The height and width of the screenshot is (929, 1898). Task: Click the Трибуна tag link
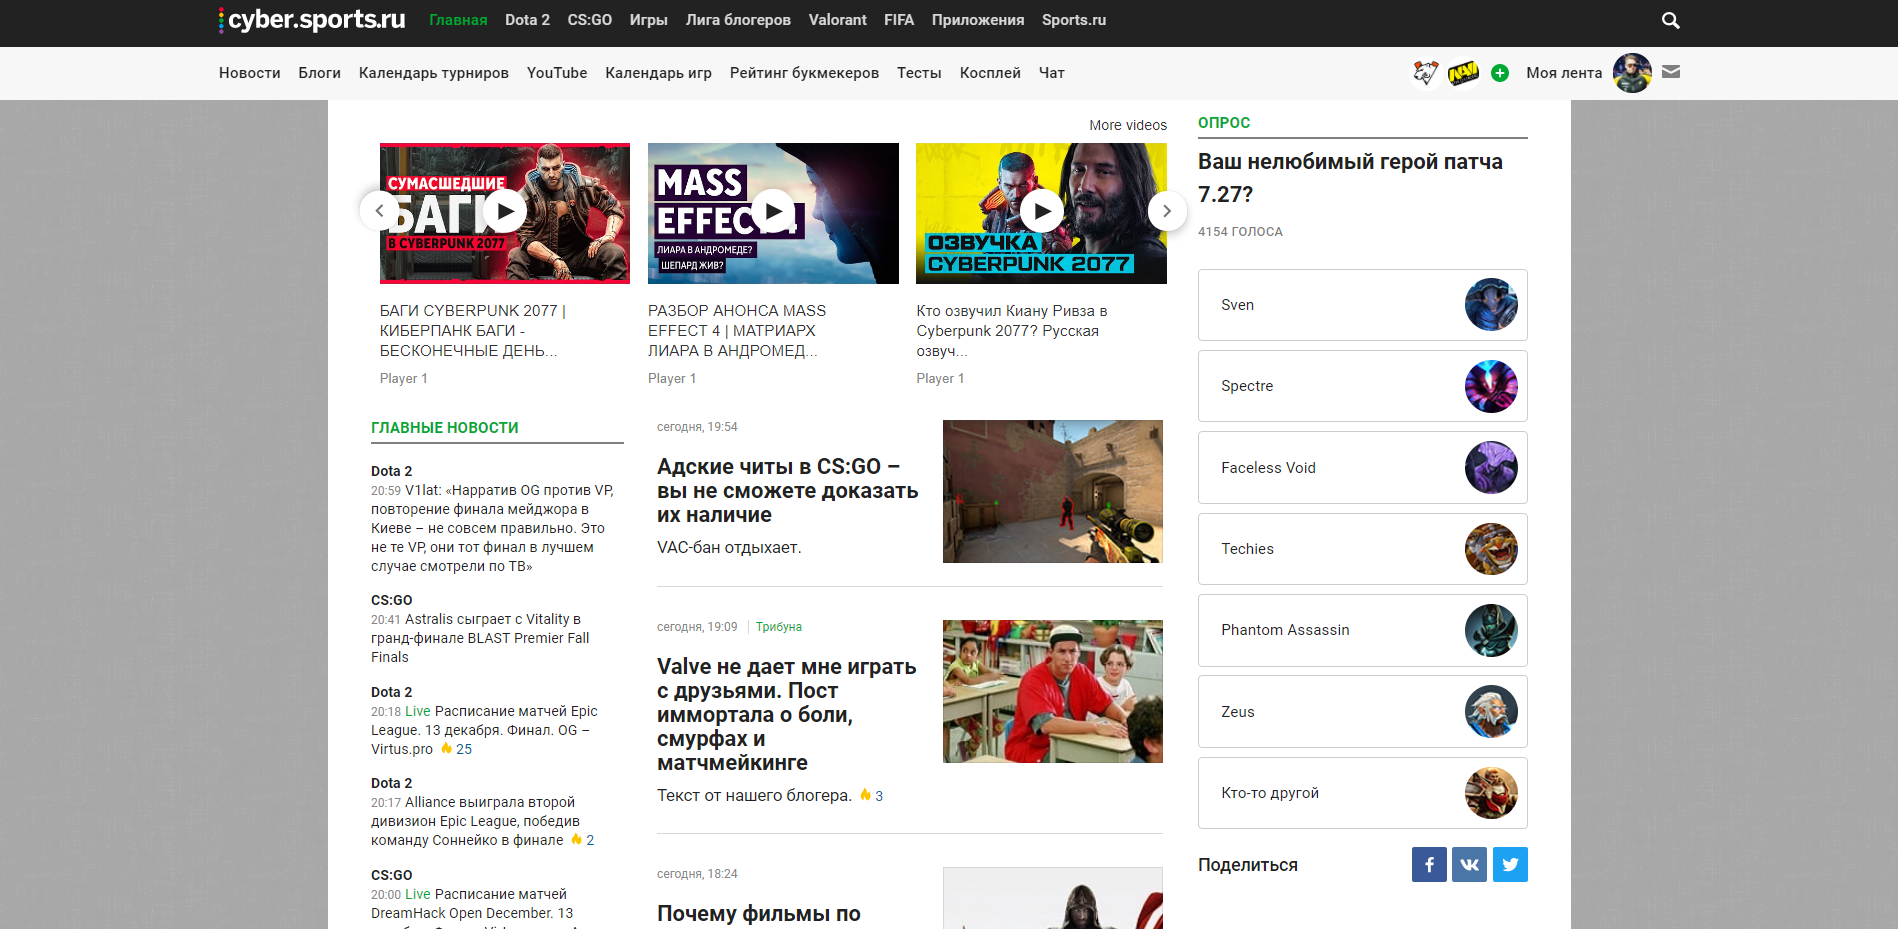click(x=779, y=627)
